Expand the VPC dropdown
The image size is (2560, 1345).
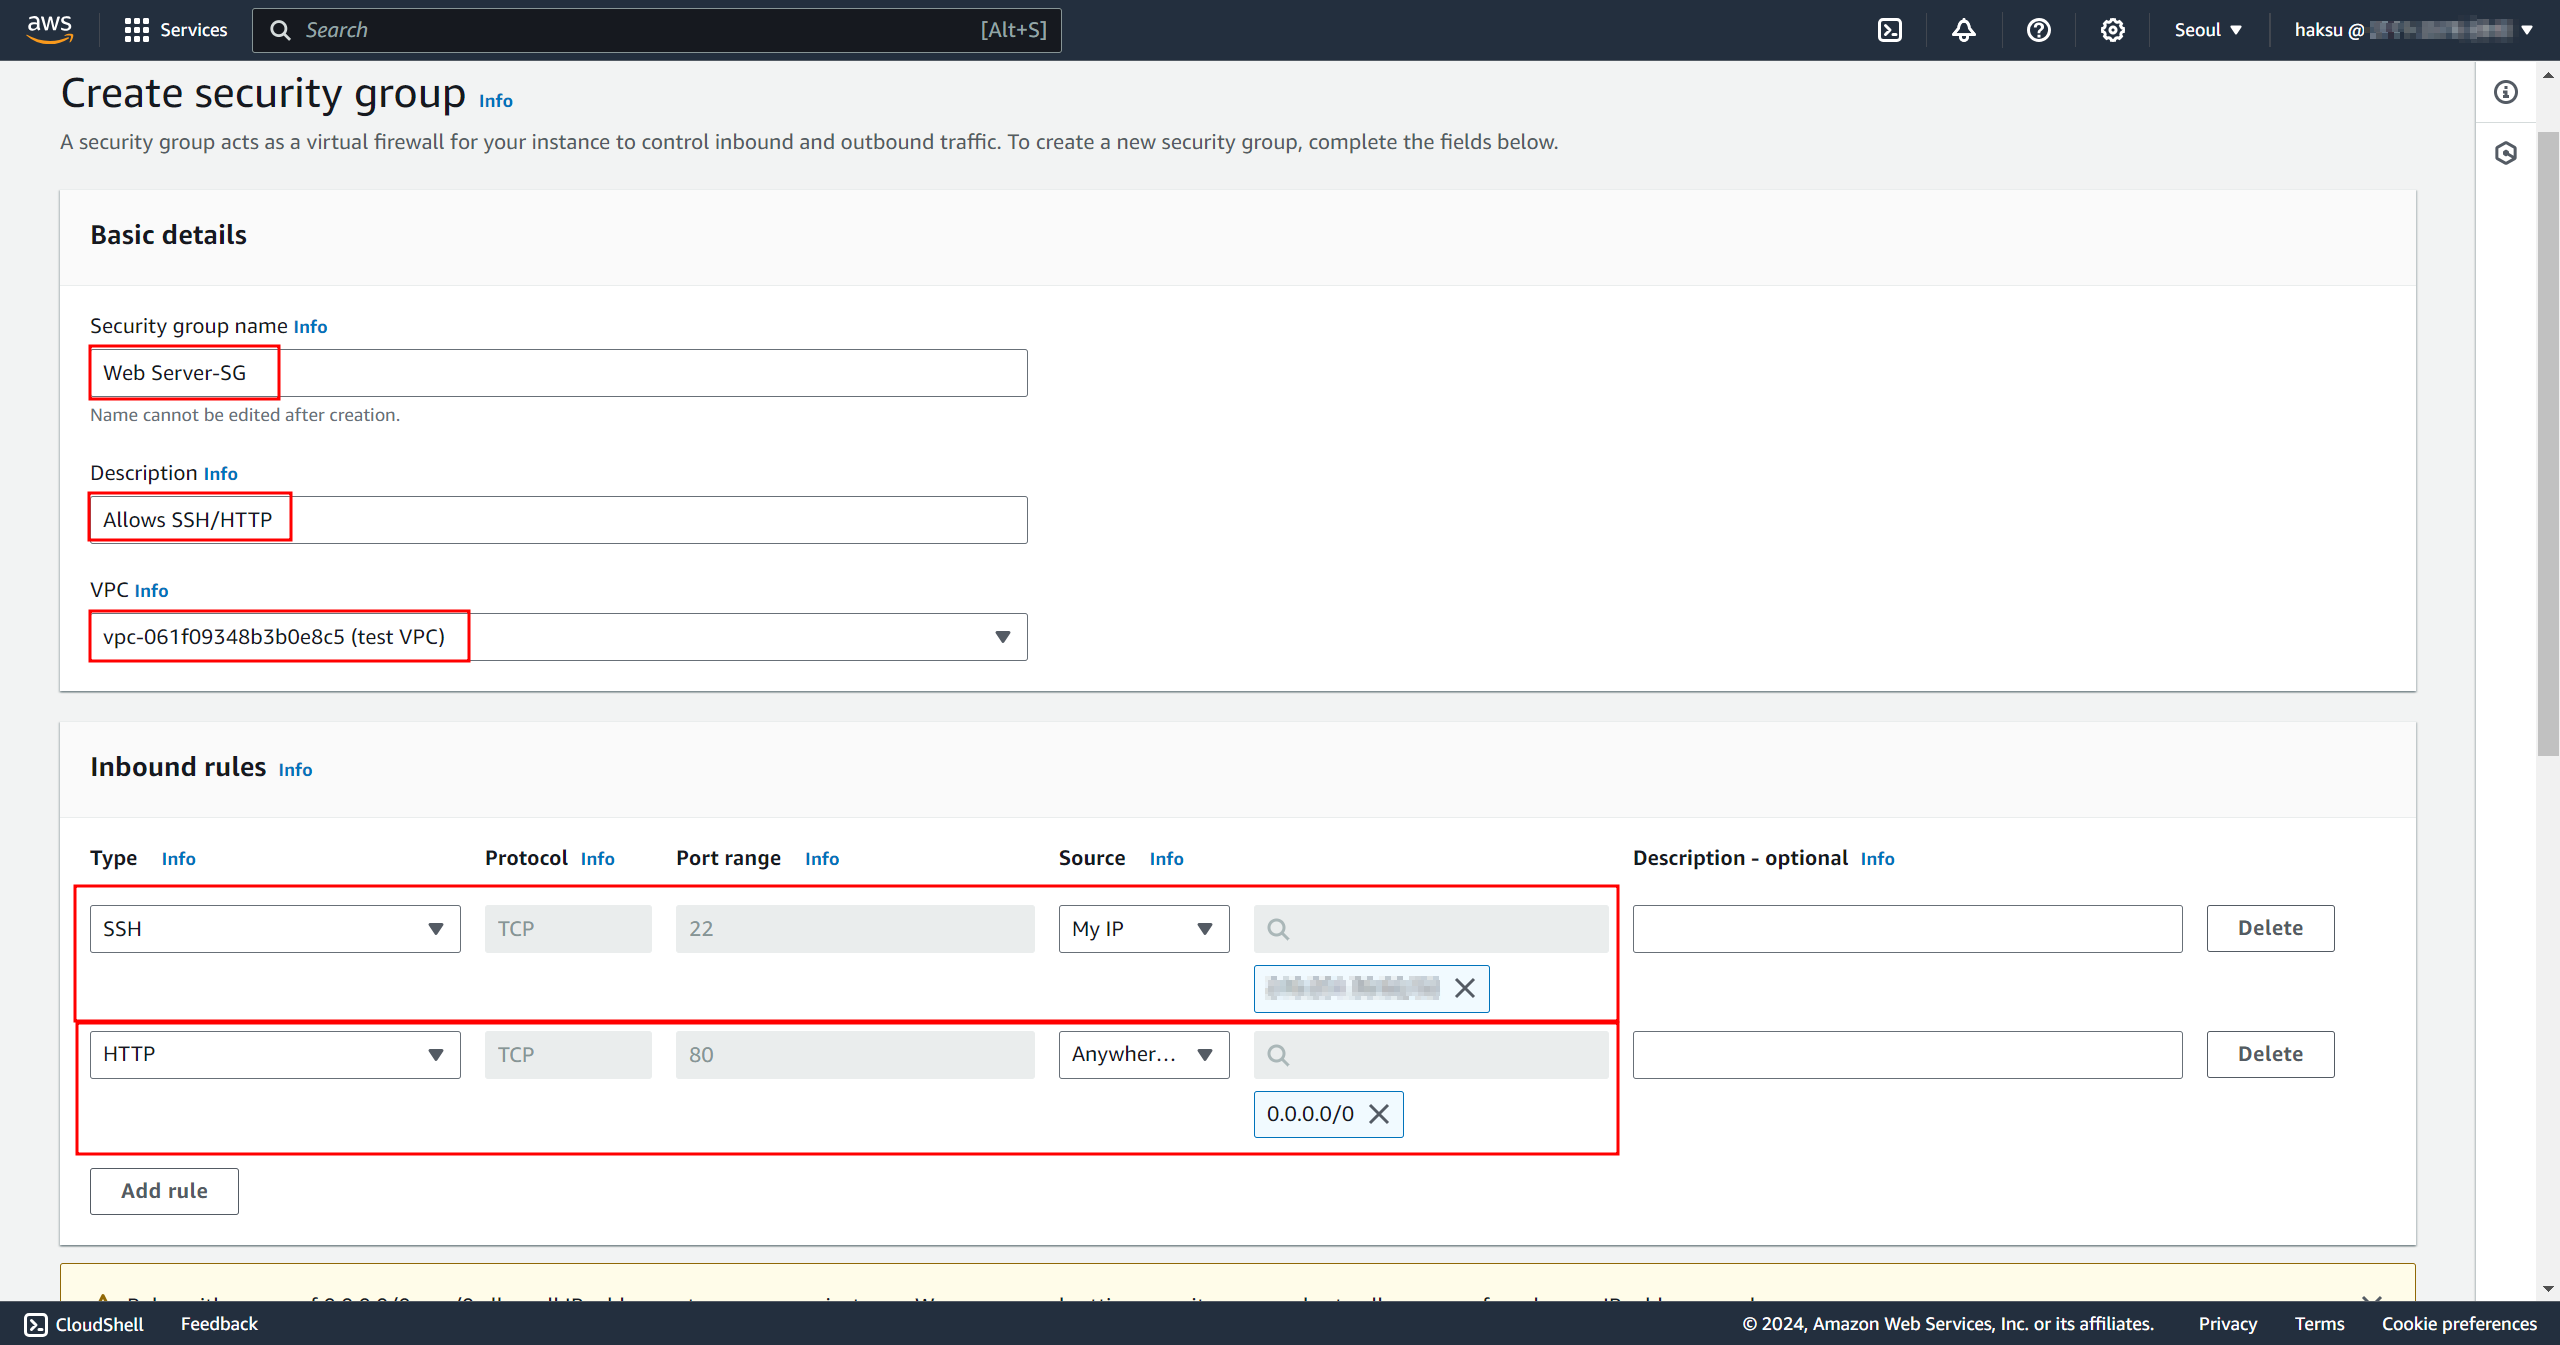(x=1002, y=637)
